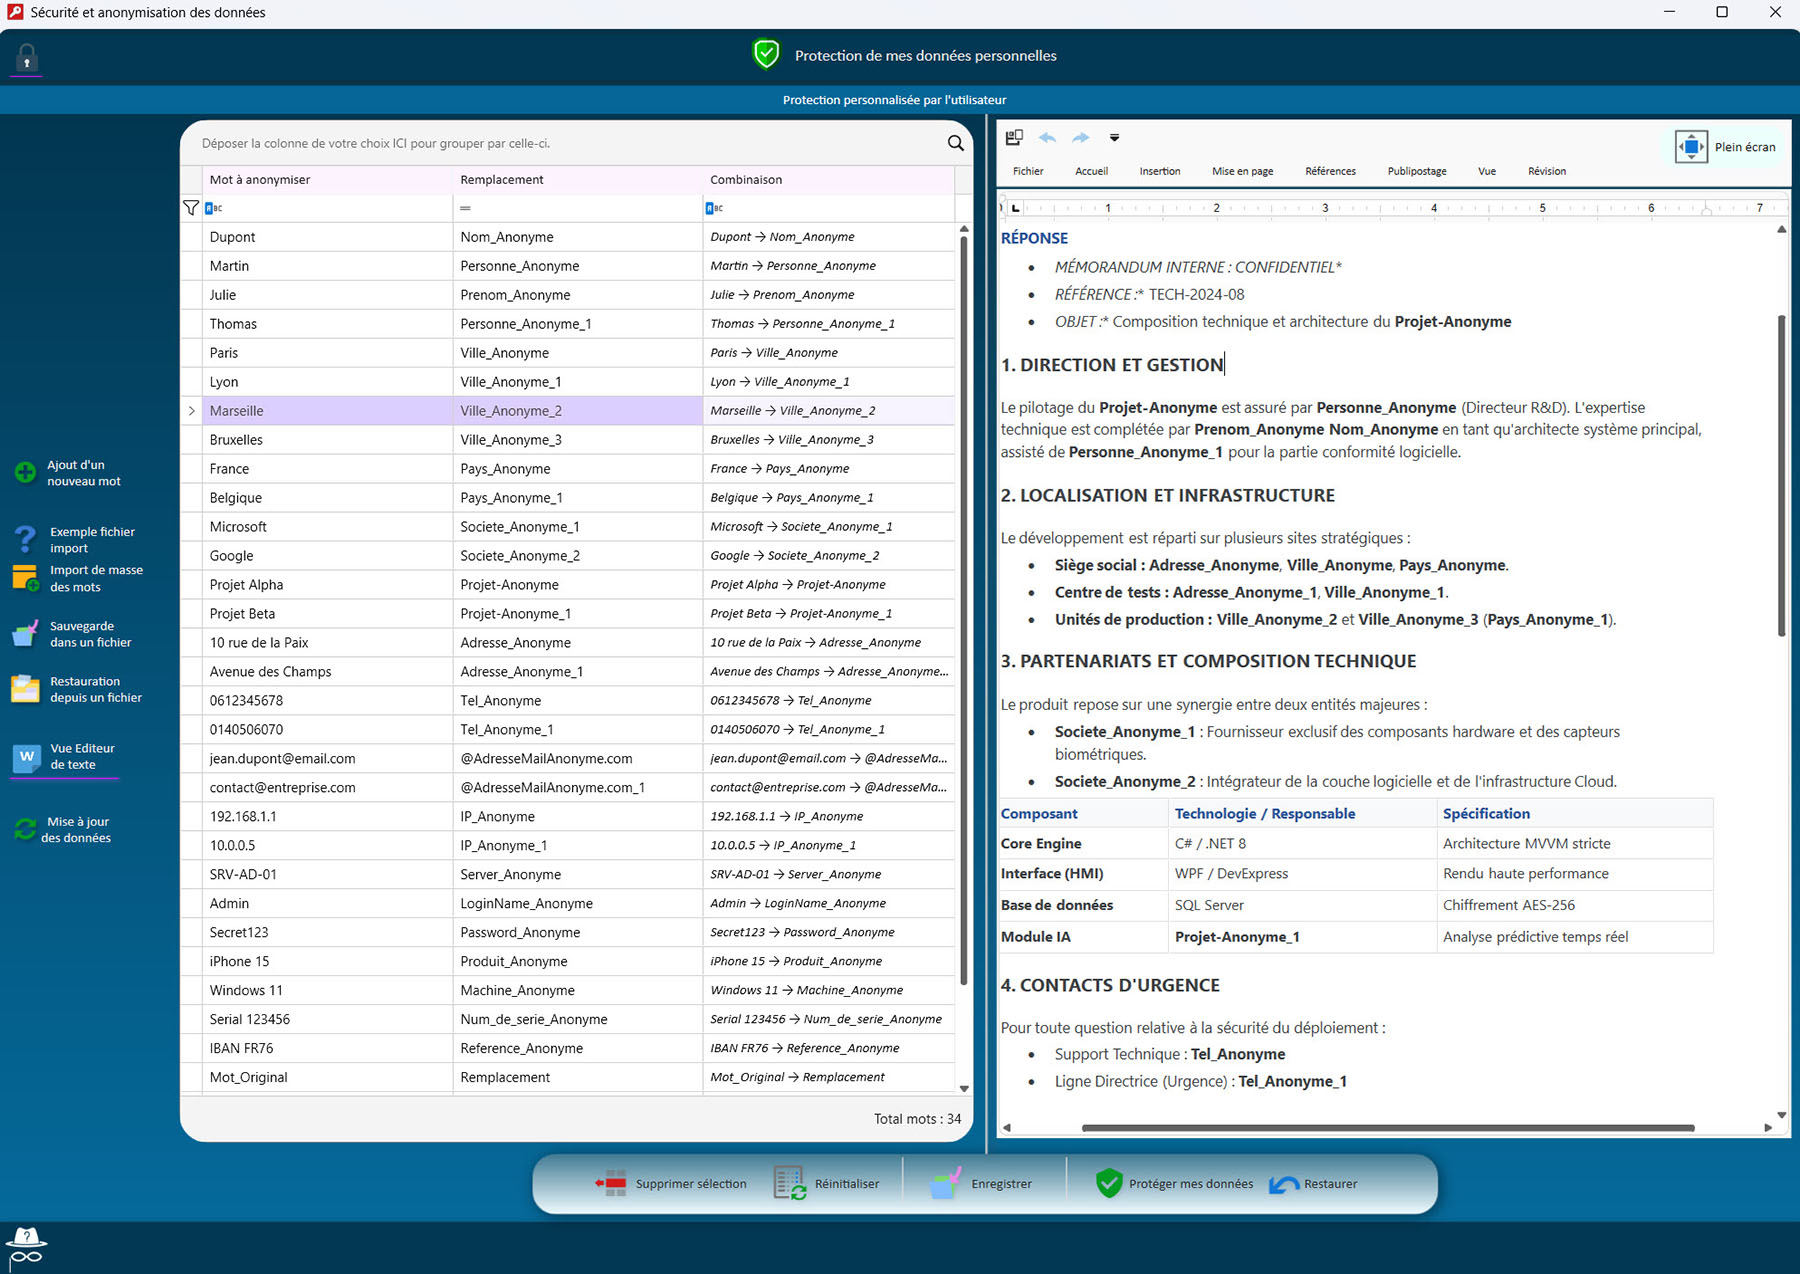Viewport: 1800px width, 1274px height.
Task: Click 'Sauvegarde dans un fichier' icon
Action: pyautogui.click(x=25, y=634)
